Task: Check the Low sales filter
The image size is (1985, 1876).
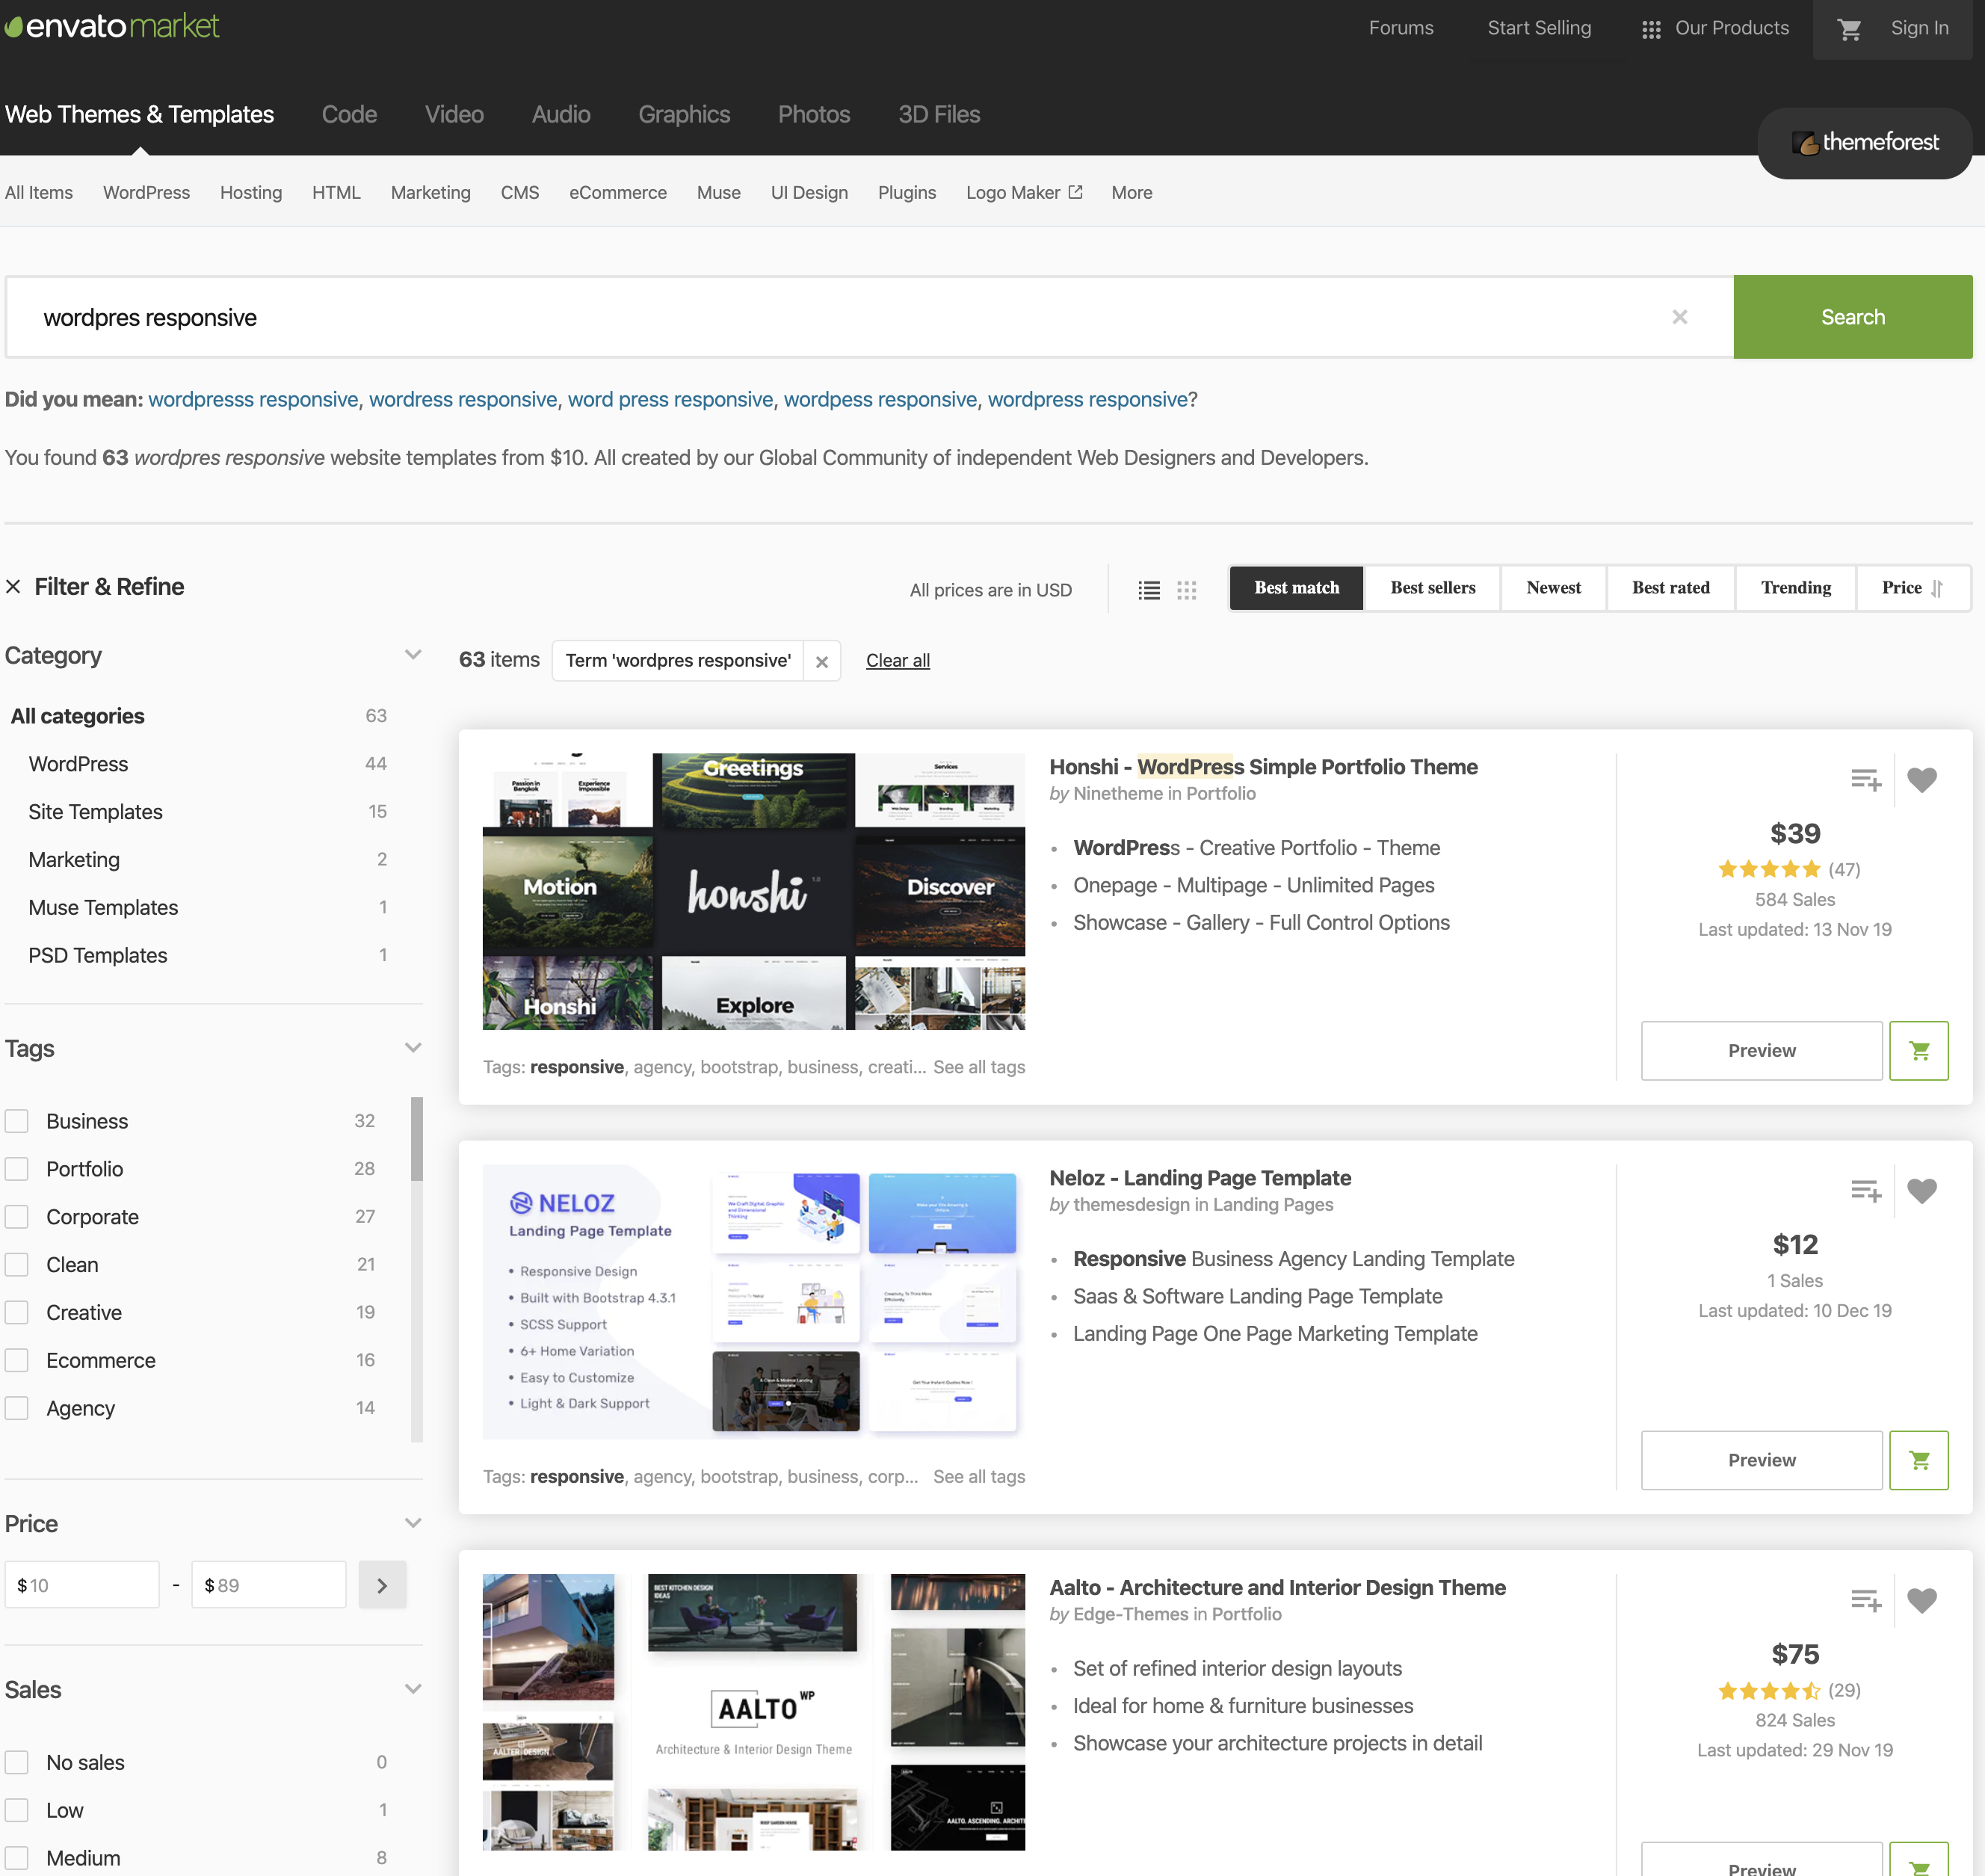Action: point(17,1810)
